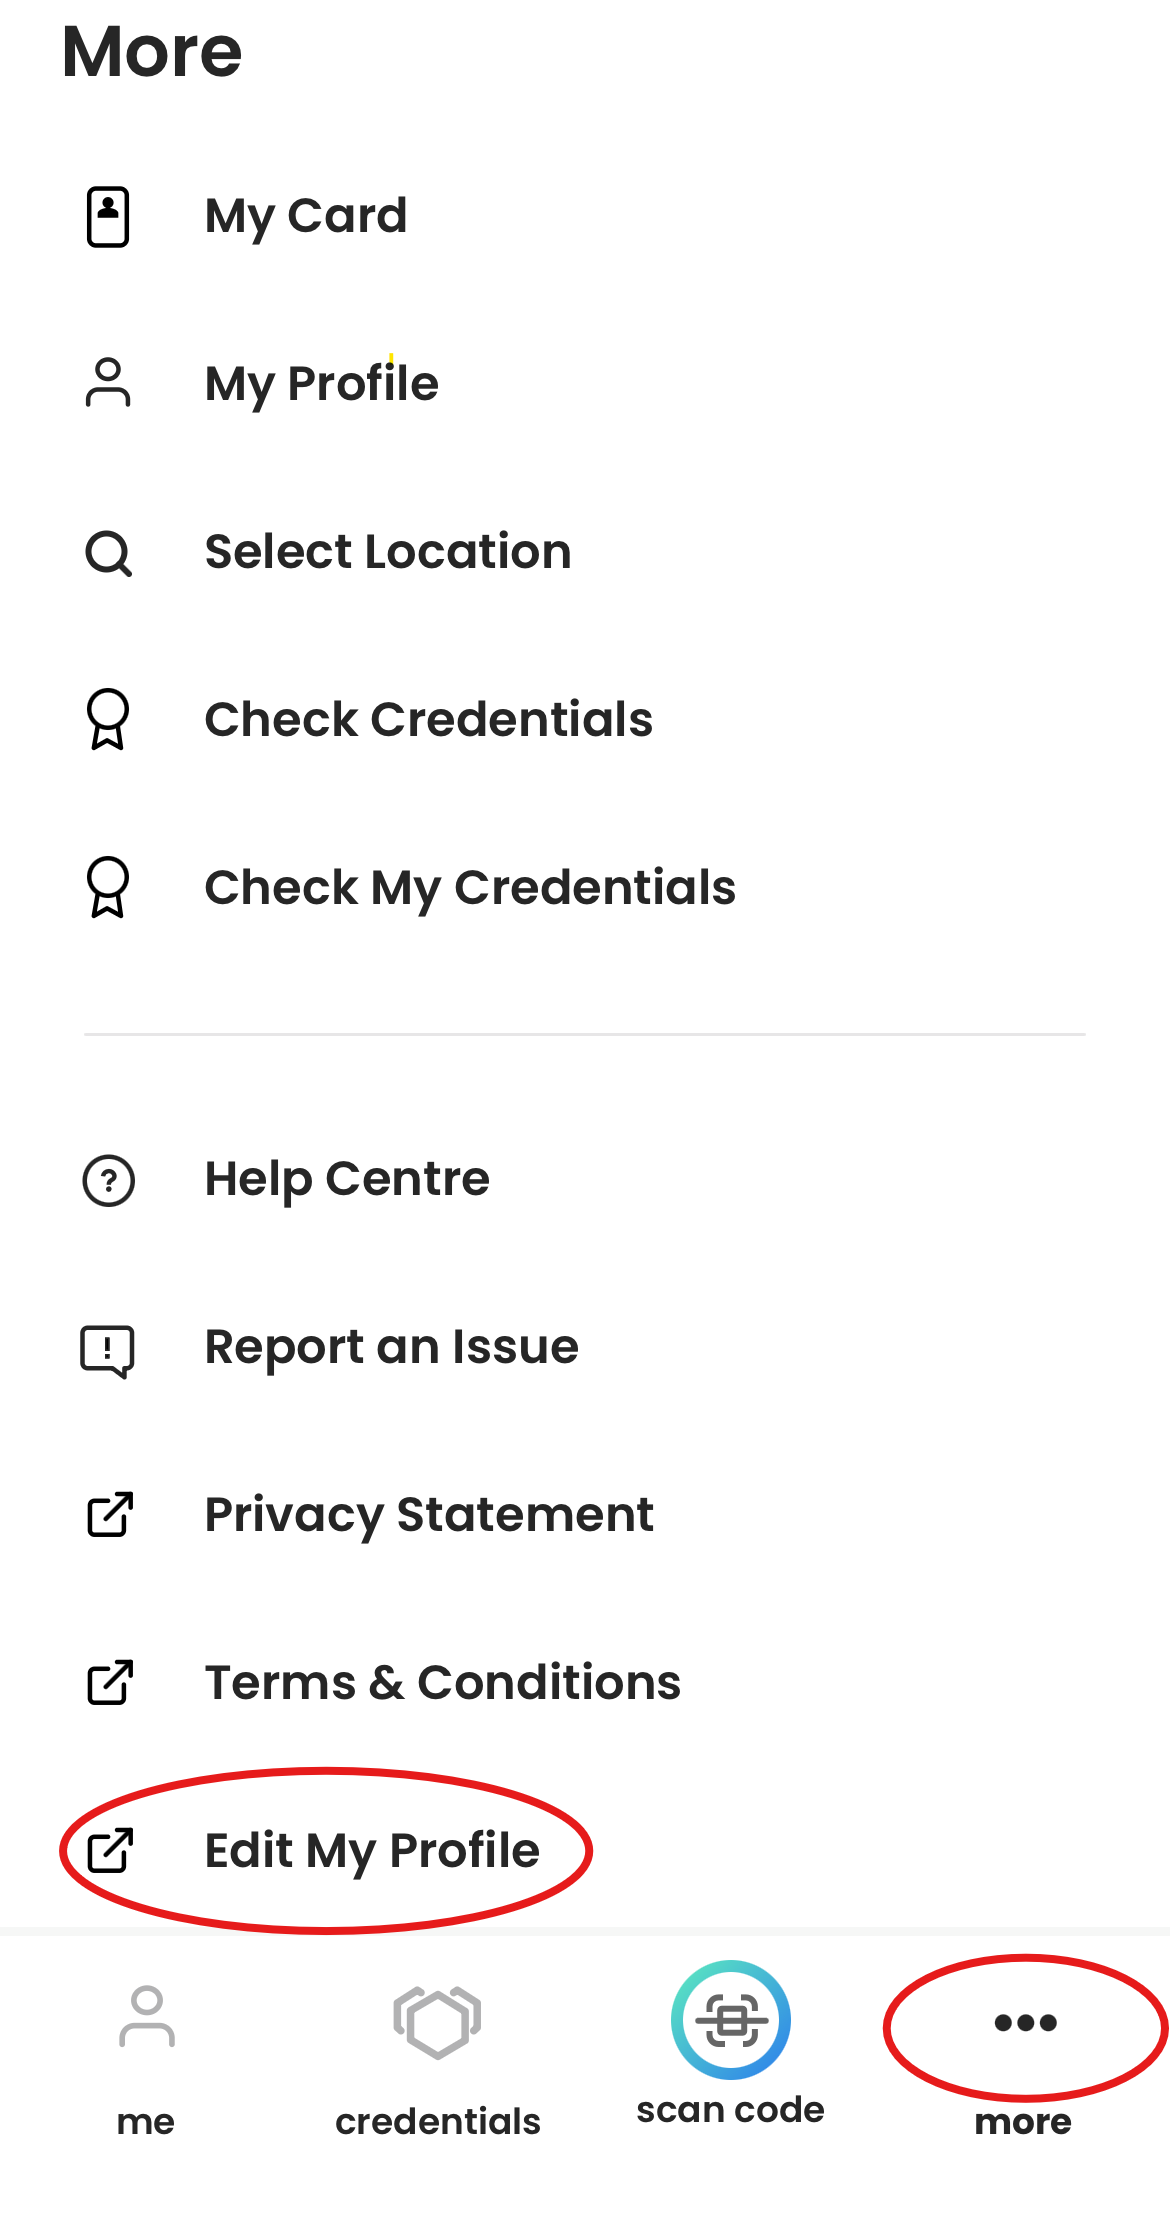
Task: Tap the Terms & Conditions external link icon
Action: 110,1683
